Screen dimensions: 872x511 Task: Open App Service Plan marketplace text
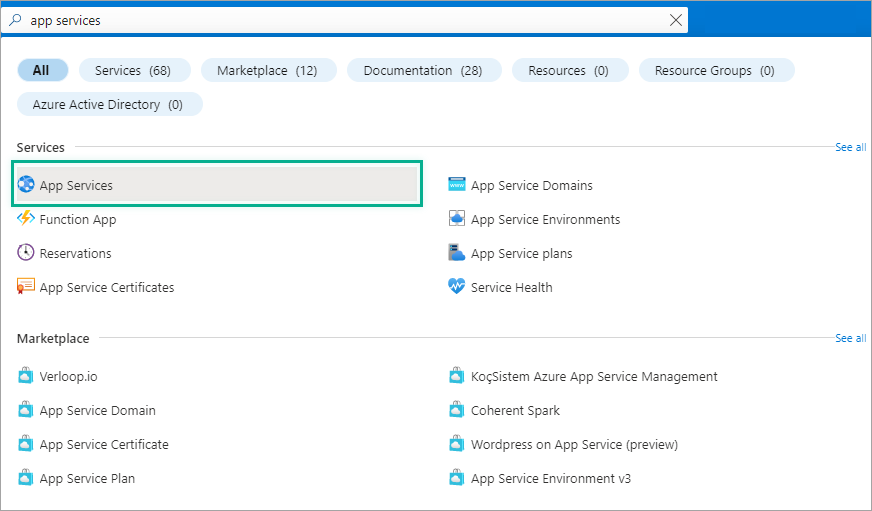click(x=87, y=478)
